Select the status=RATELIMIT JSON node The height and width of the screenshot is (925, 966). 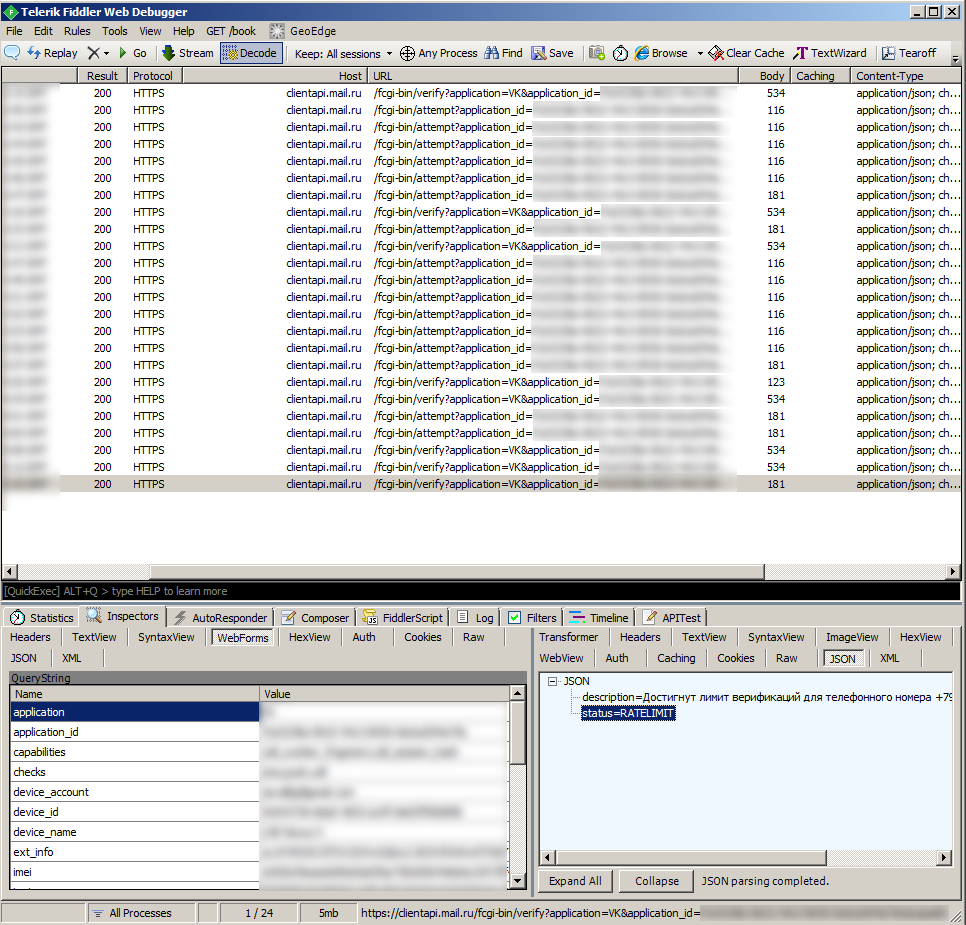[628, 713]
